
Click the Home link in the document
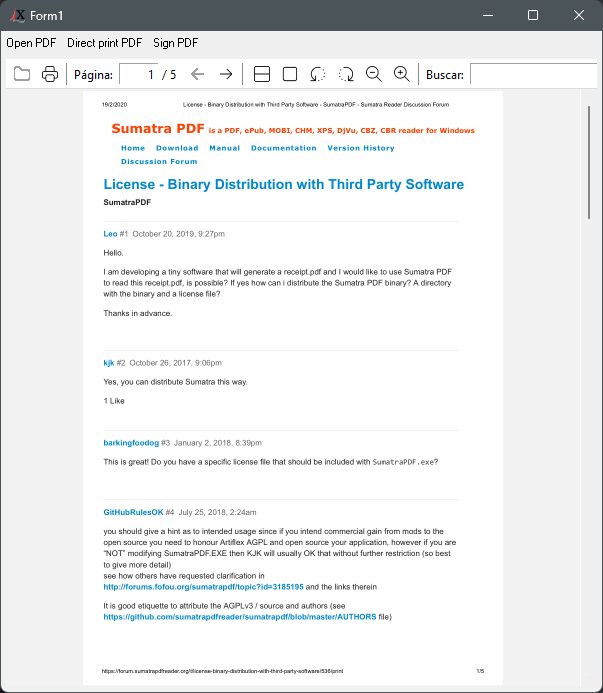(x=133, y=148)
